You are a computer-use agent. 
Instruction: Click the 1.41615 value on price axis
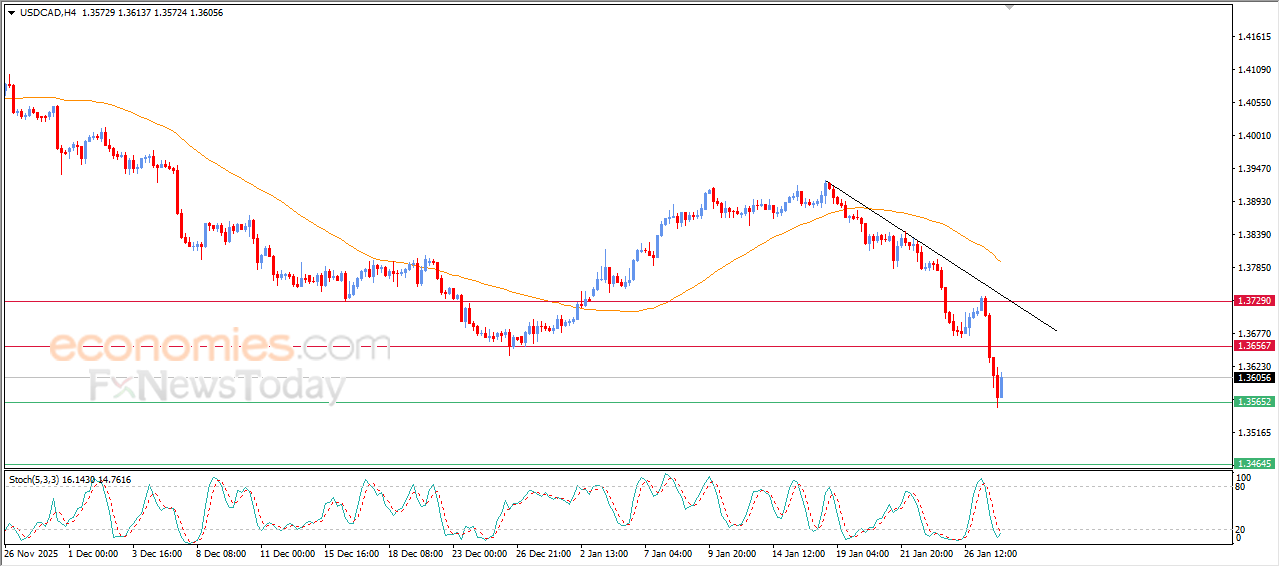point(1253,37)
